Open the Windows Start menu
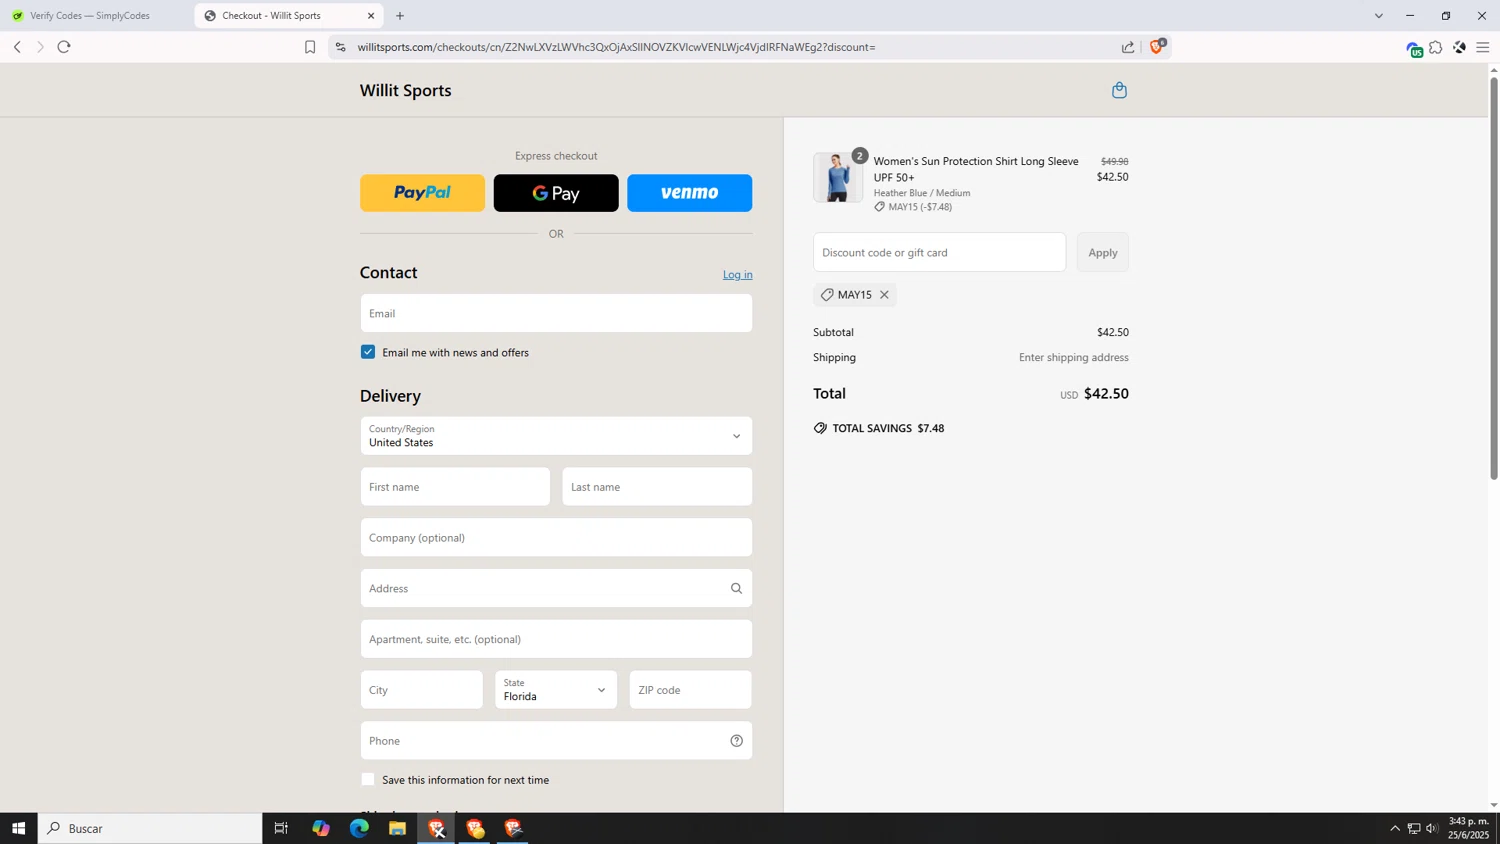This screenshot has width=1500, height=844. click(x=18, y=828)
